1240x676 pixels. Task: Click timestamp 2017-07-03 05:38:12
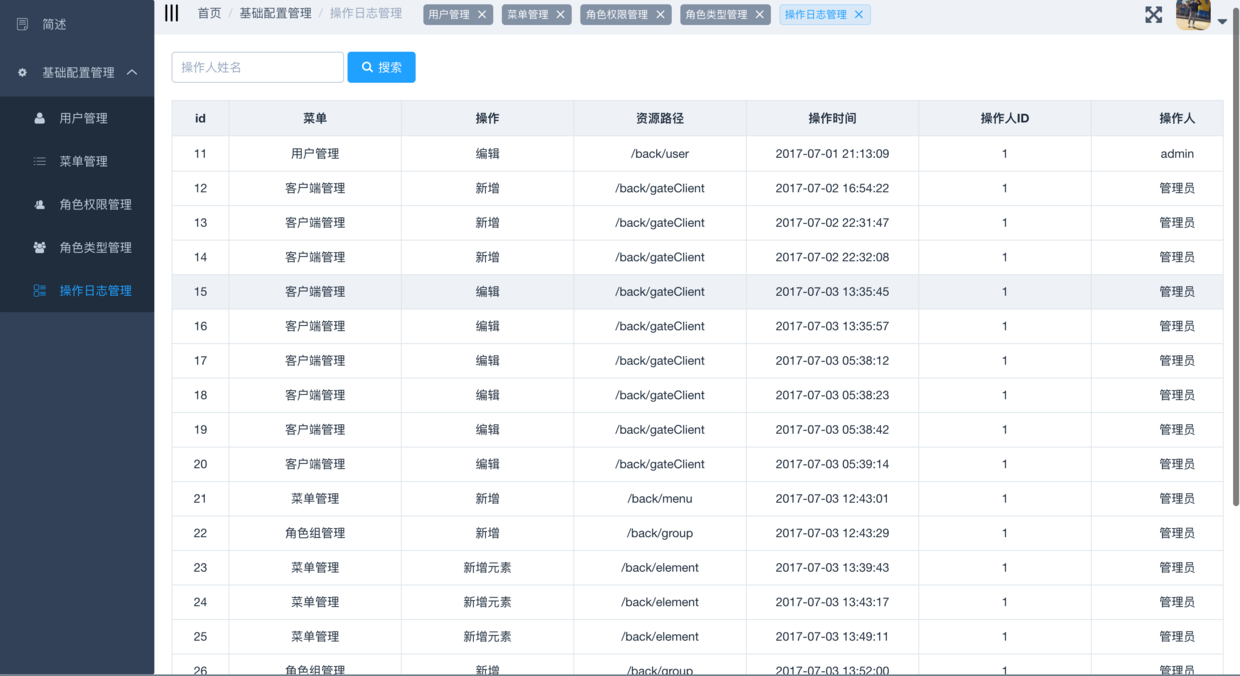[832, 360]
